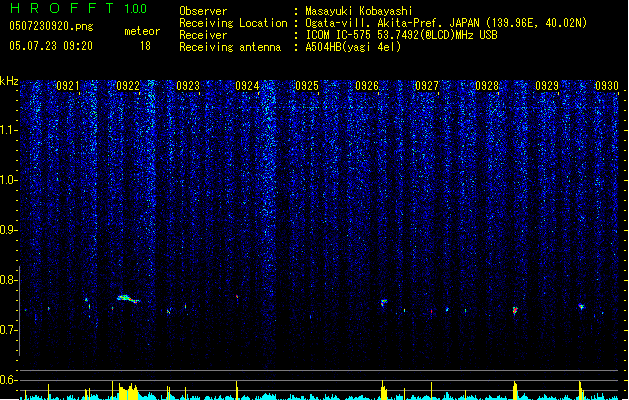Click the ICOM IC-575 receiver text

click(x=401, y=35)
